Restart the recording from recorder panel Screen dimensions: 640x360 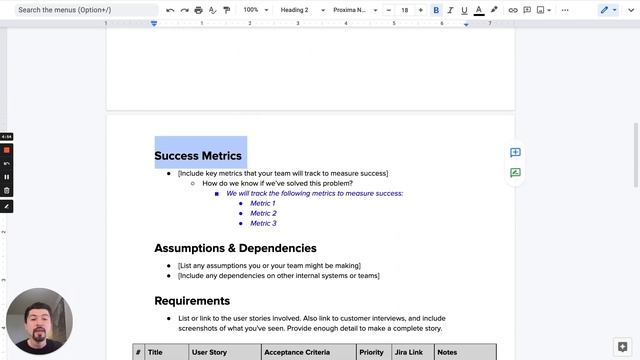(7, 164)
